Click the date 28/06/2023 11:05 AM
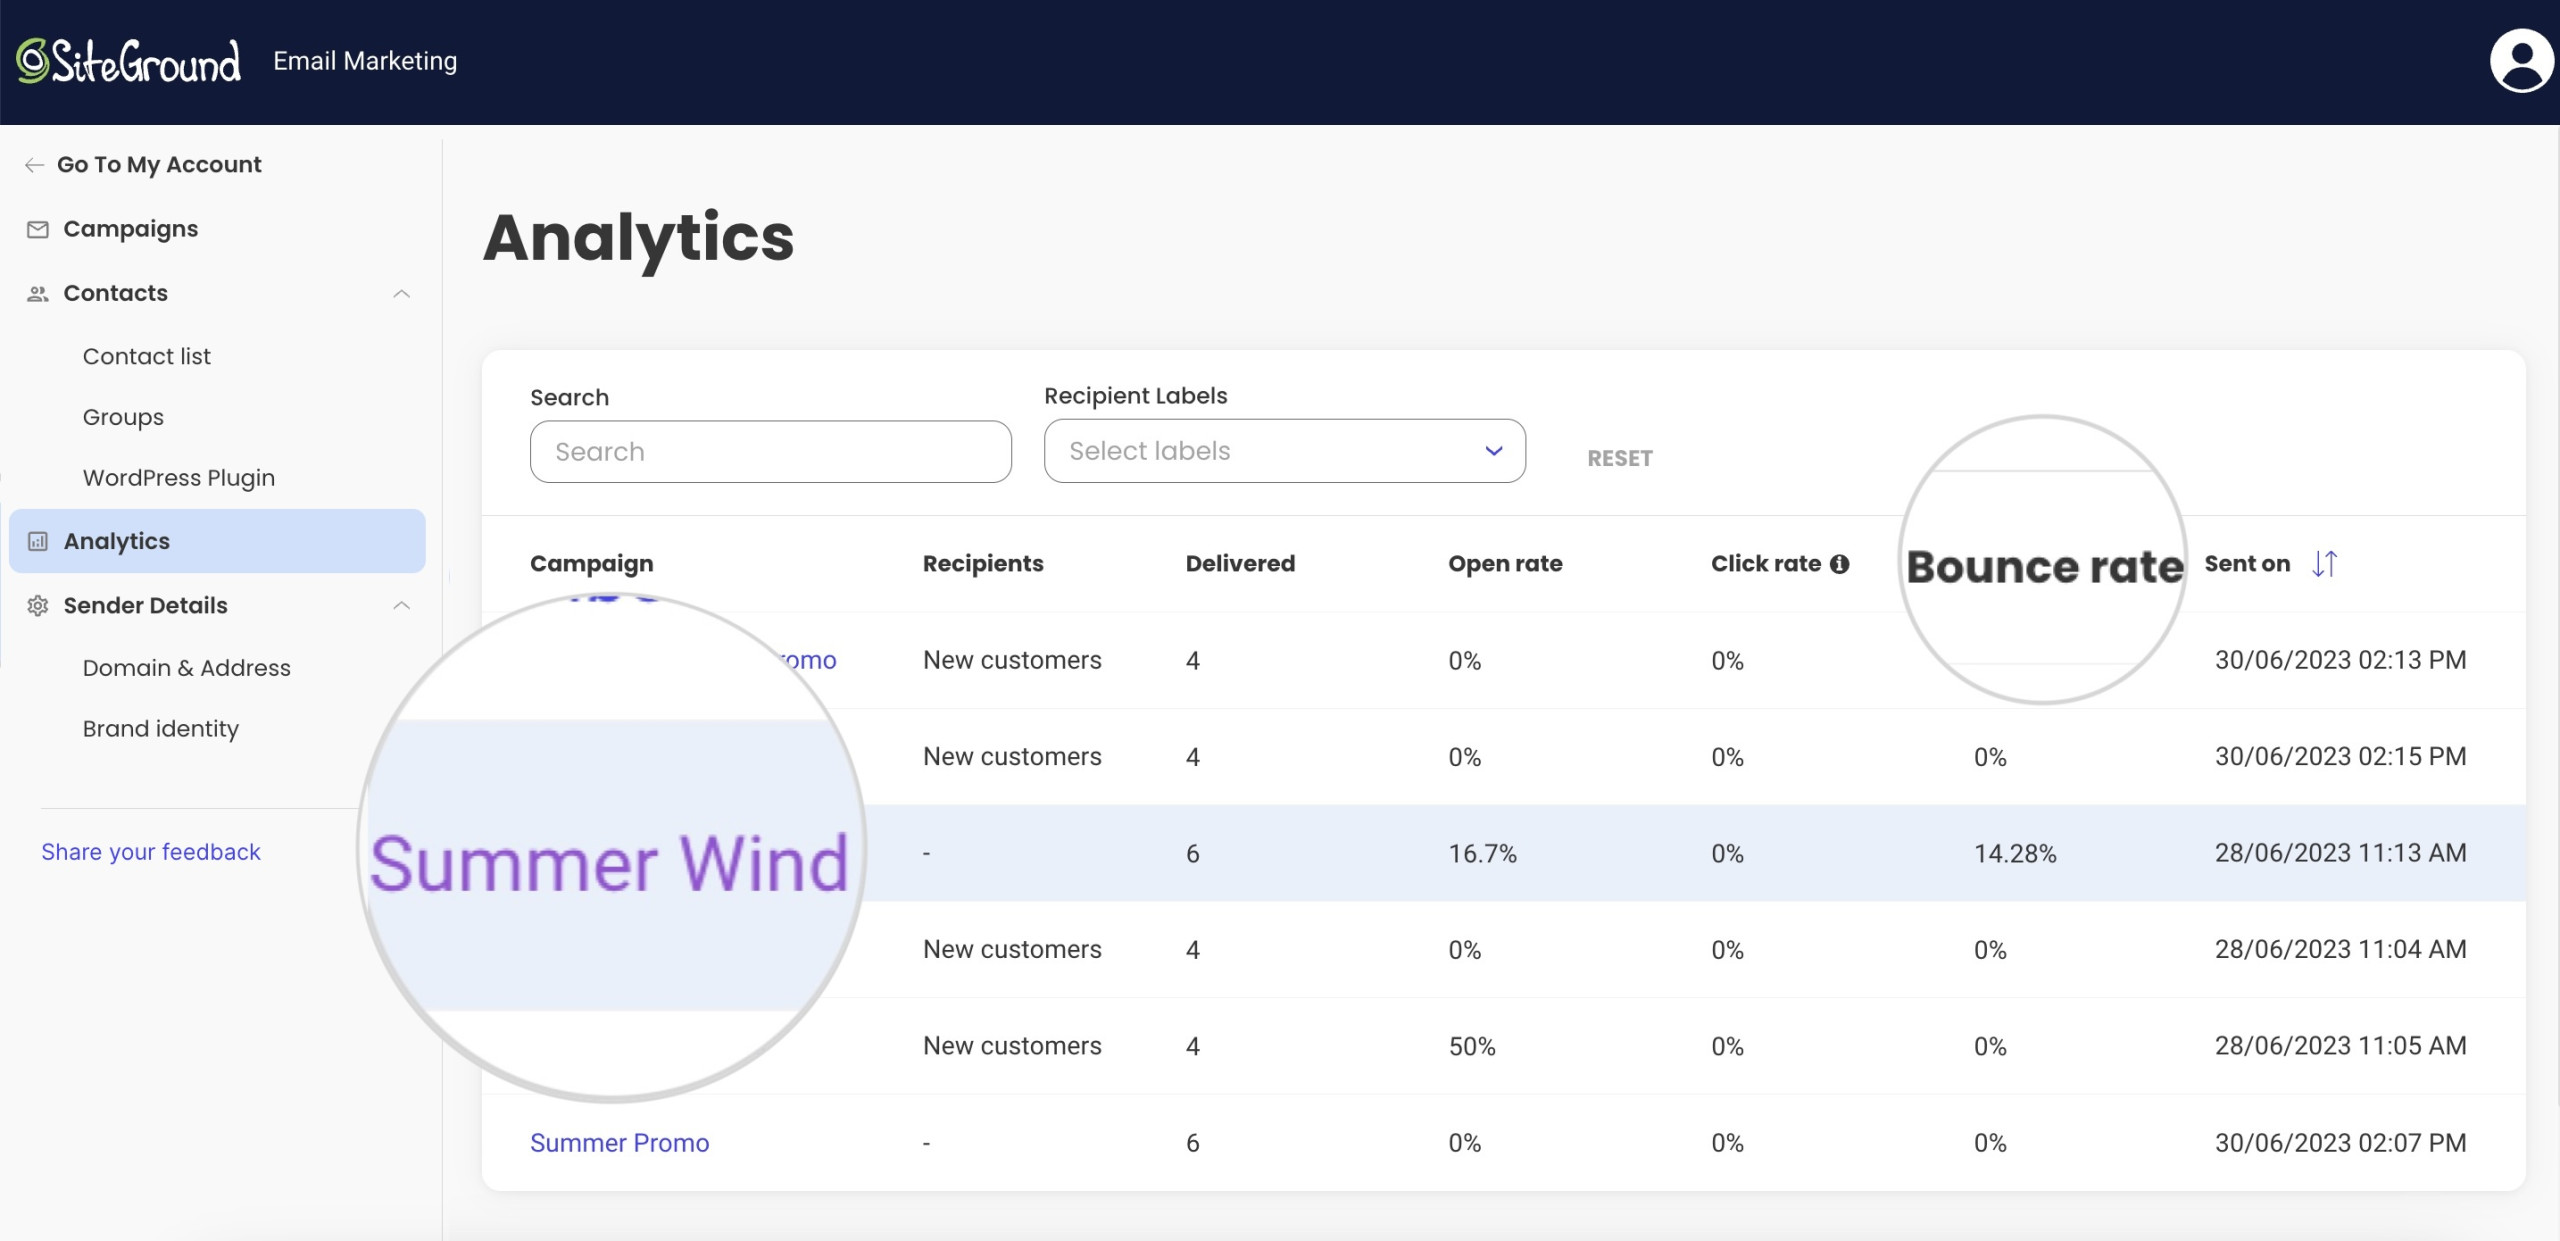This screenshot has height=1241, width=2560. [x=2340, y=1046]
